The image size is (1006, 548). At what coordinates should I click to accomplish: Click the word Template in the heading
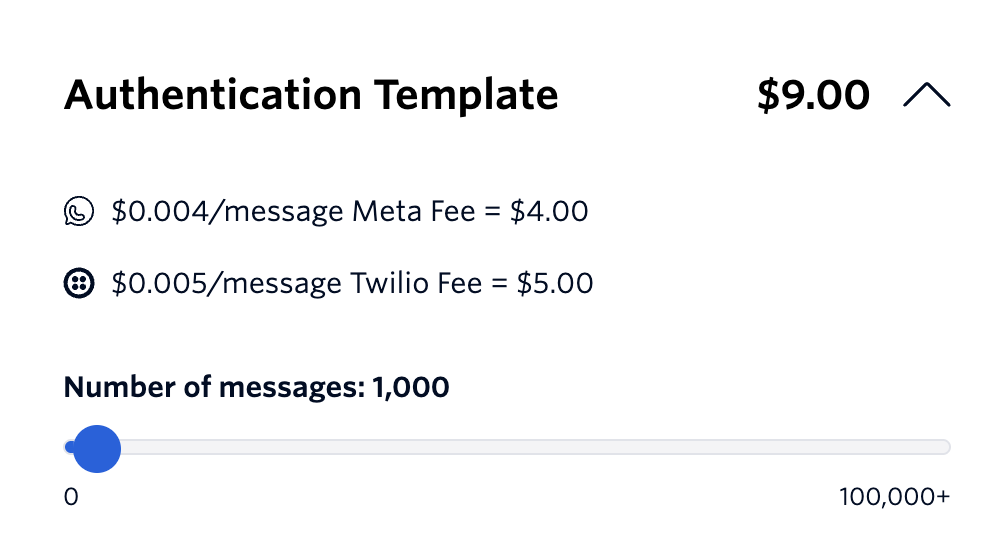[466, 95]
